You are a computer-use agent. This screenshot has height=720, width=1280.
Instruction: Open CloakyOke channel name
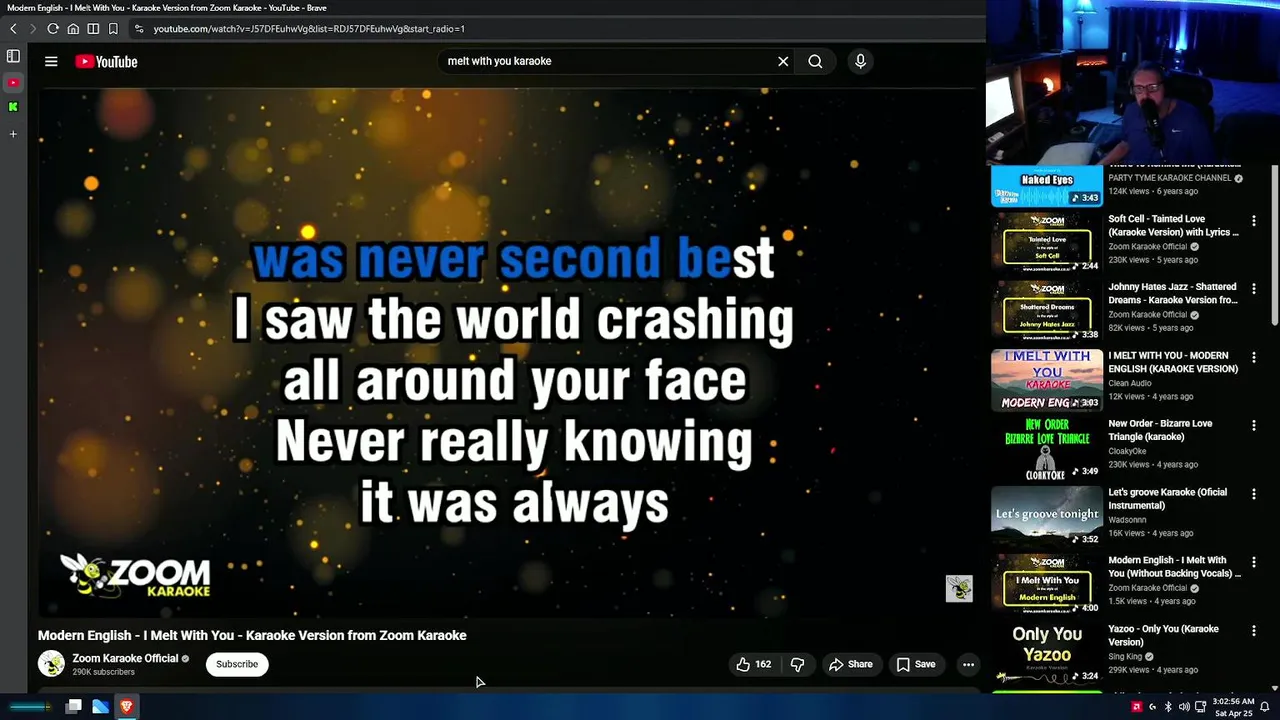(1129, 451)
